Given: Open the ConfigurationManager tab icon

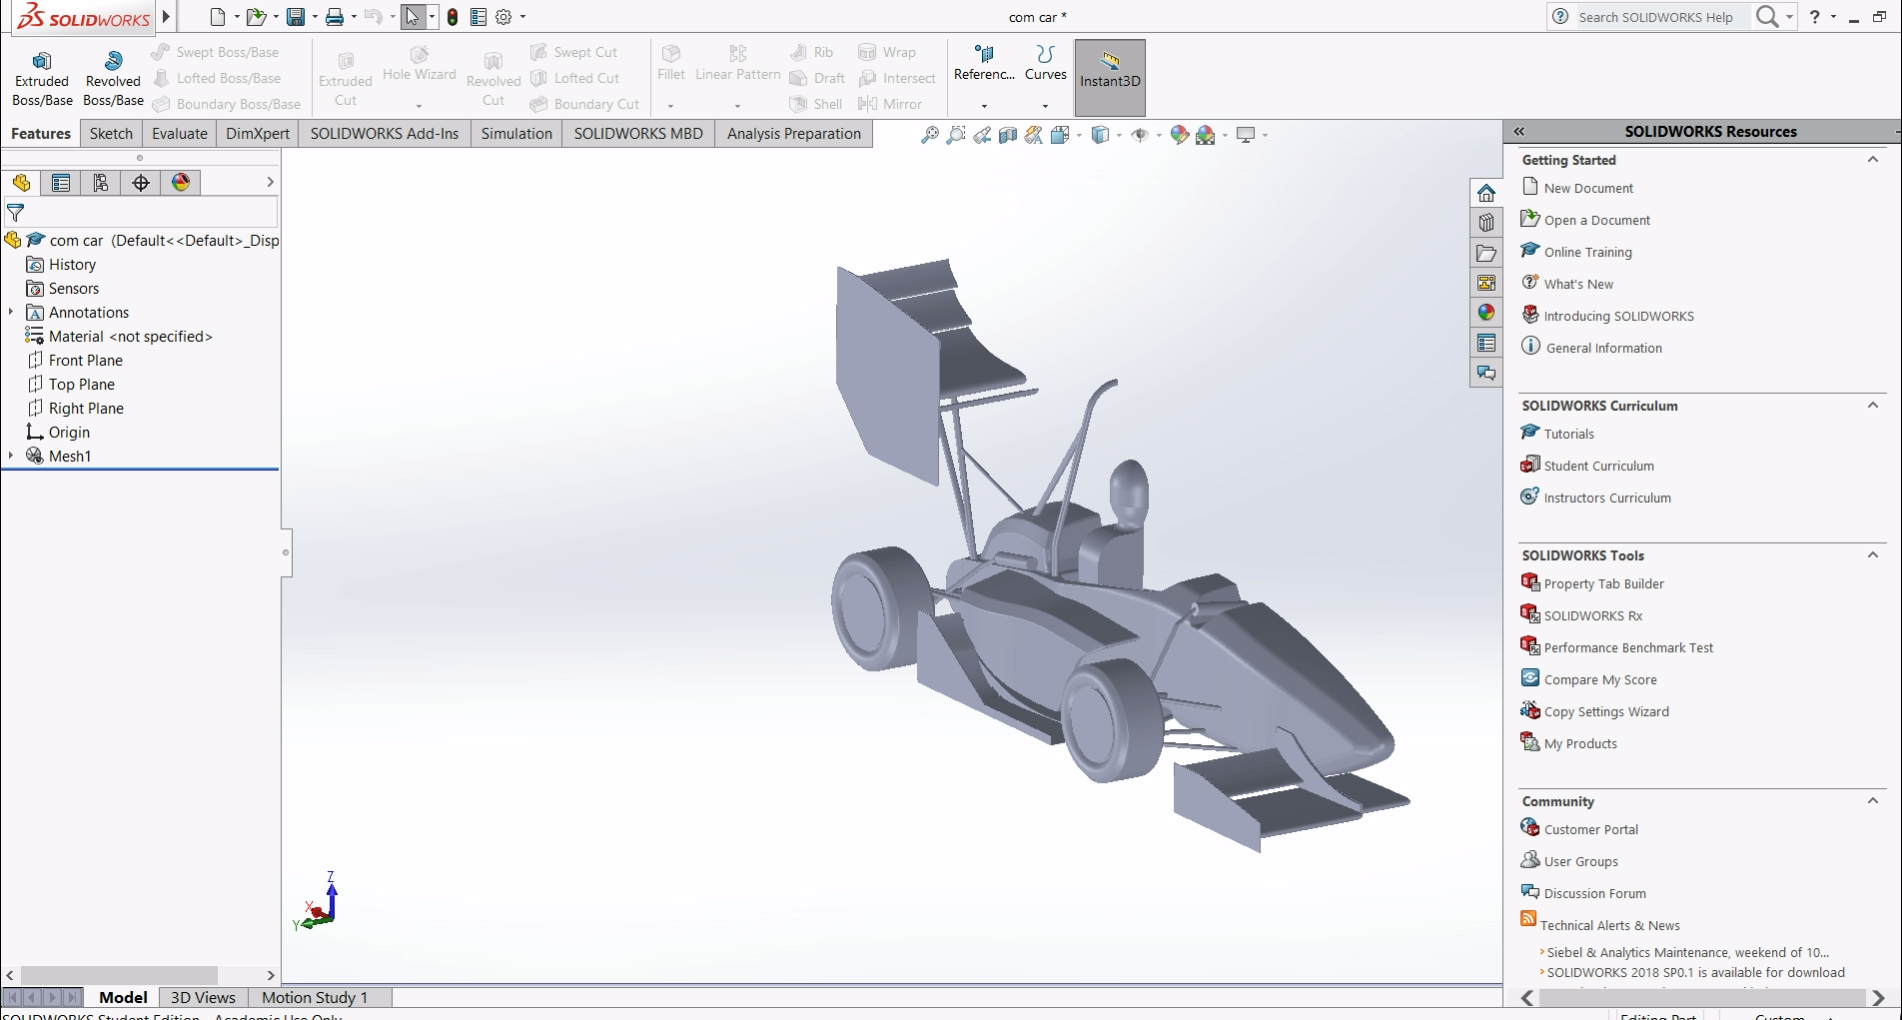Looking at the screenshot, I should [x=101, y=182].
